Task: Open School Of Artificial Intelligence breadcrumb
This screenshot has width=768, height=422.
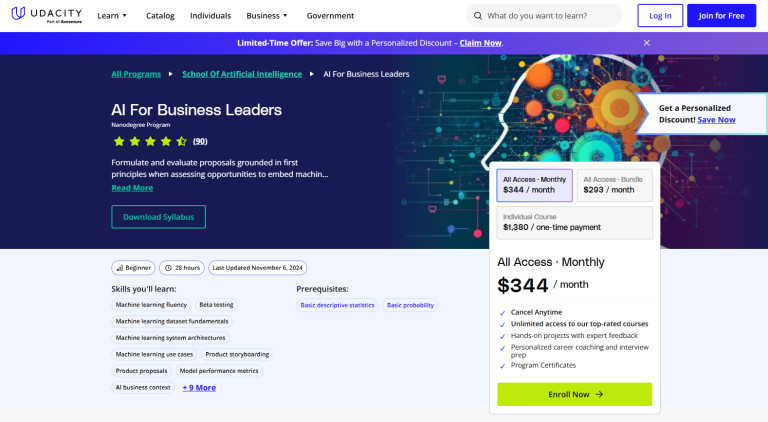Action: point(242,74)
